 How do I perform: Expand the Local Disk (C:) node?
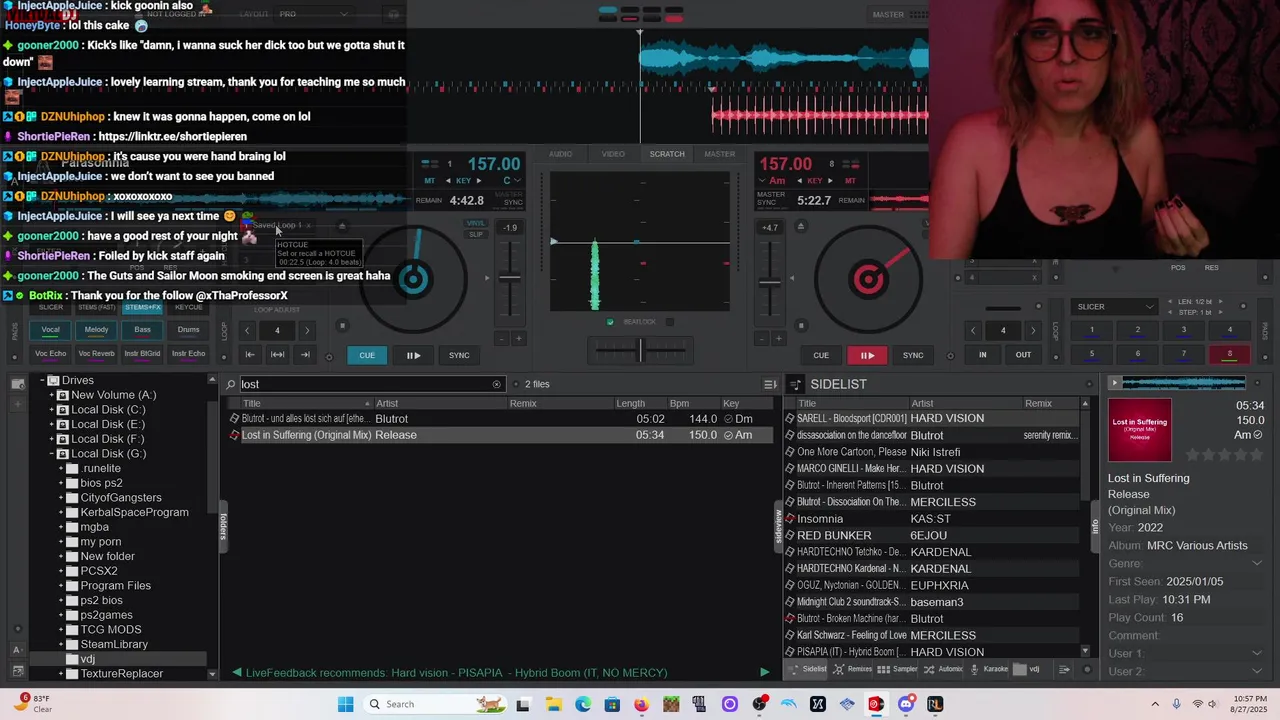[x=51, y=410]
